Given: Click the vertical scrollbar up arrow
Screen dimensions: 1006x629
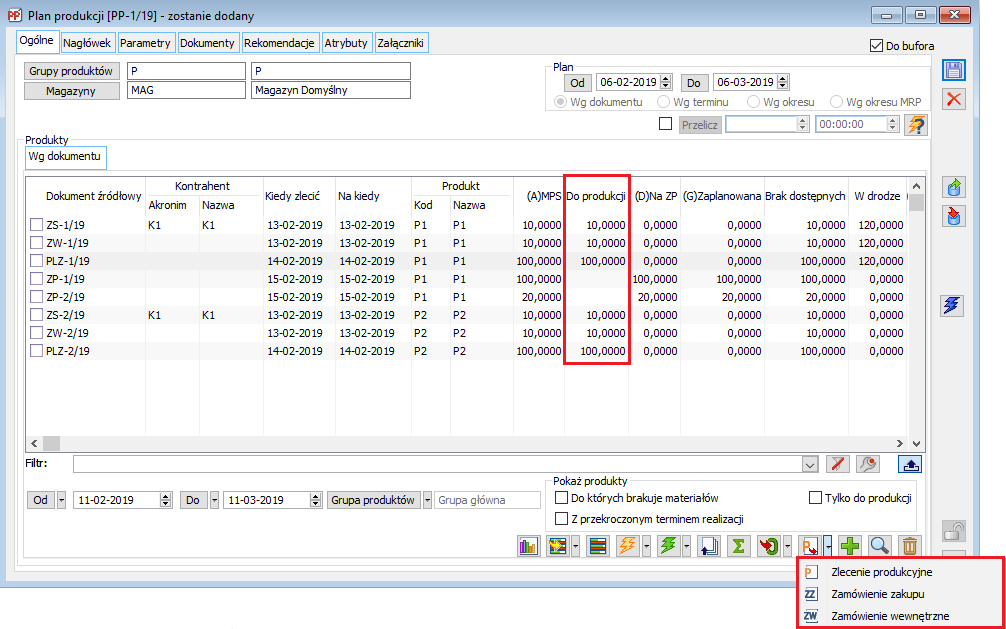Looking at the screenshot, I should 916,184.
